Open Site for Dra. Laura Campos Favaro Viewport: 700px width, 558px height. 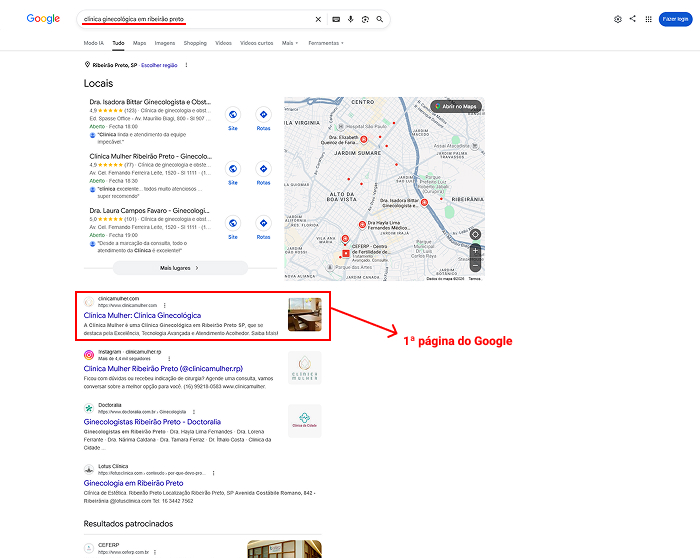[233, 228]
